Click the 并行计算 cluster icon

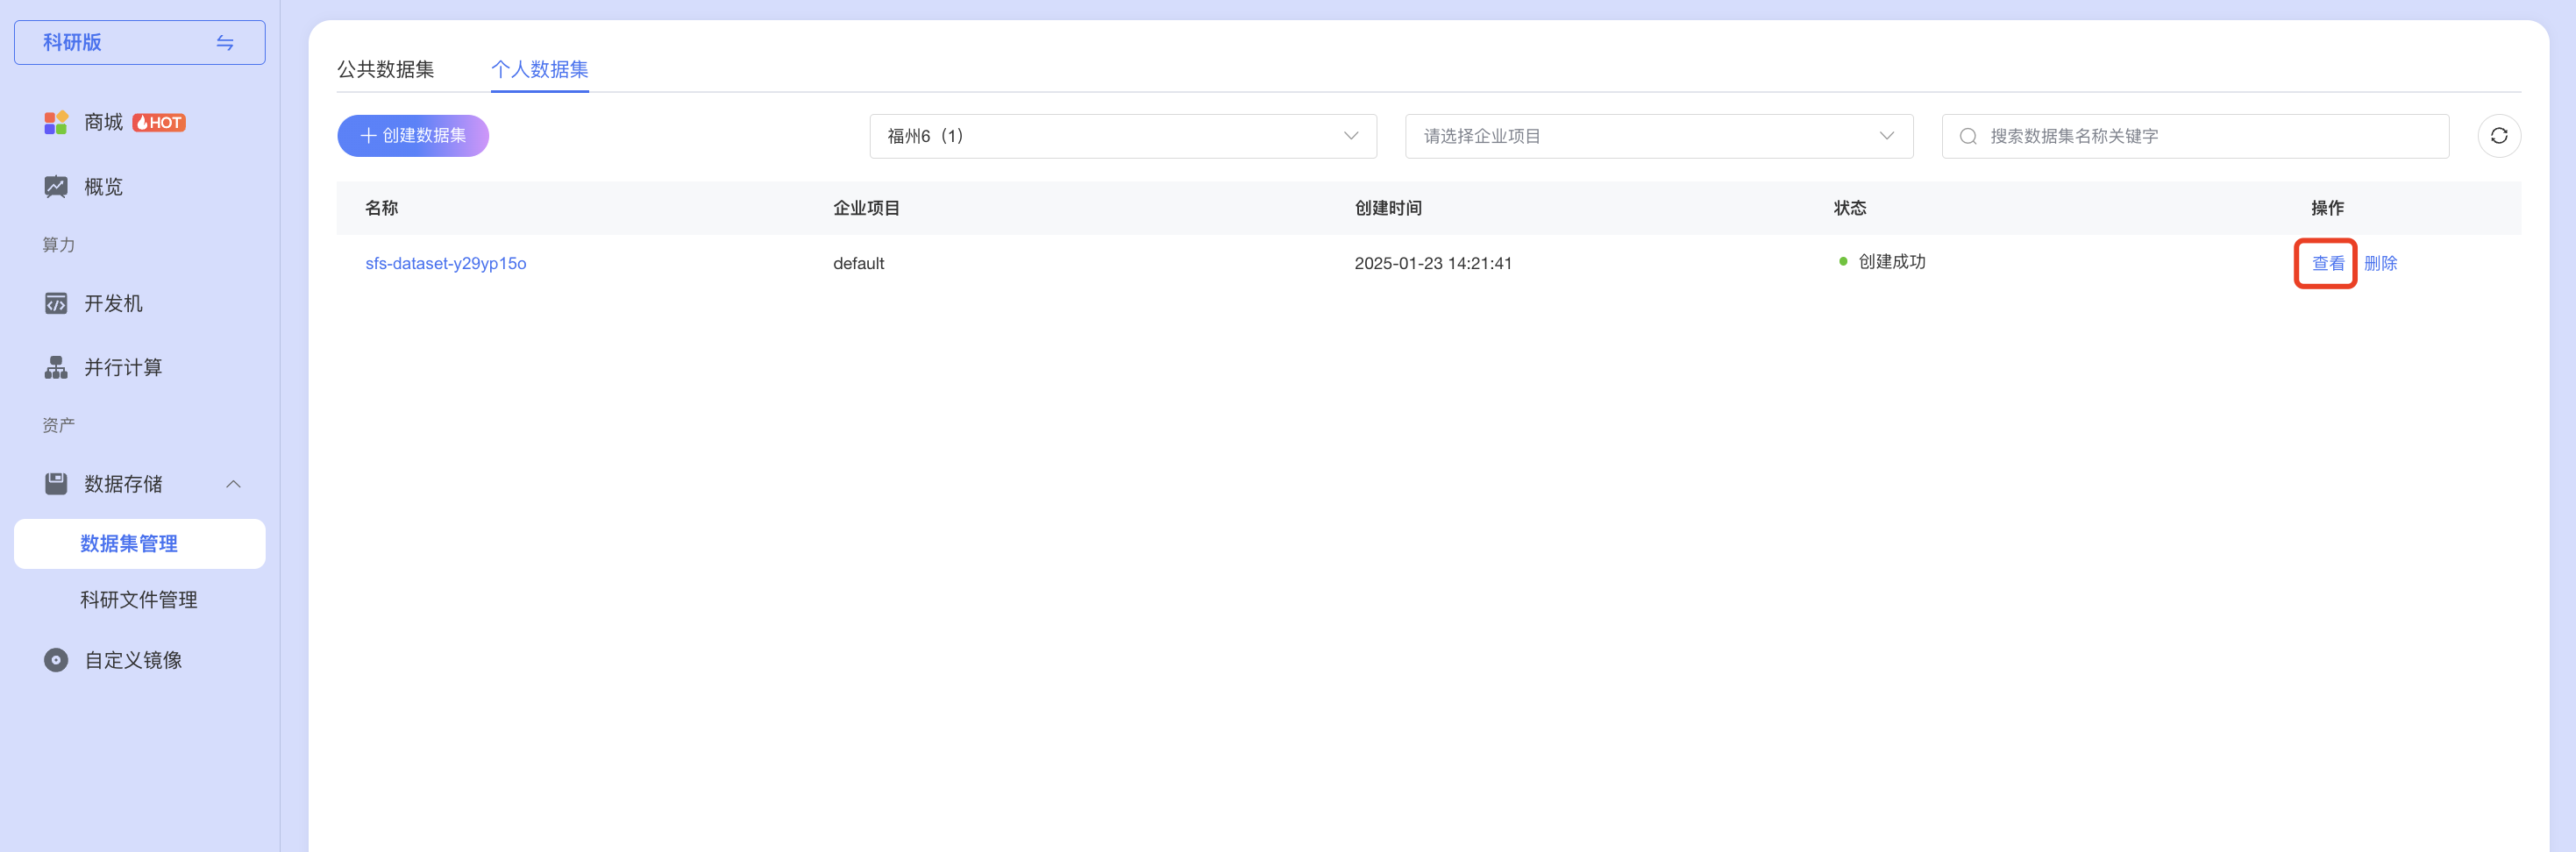pos(56,367)
